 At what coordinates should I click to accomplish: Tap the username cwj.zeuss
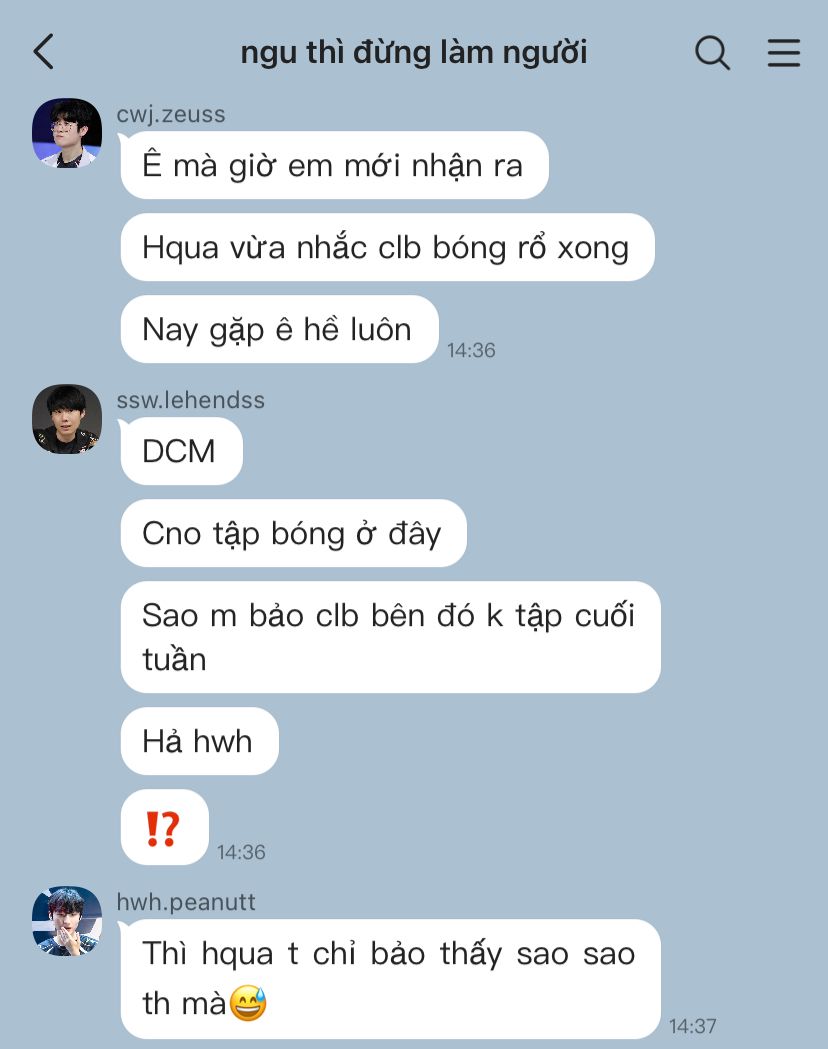click(x=171, y=114)
